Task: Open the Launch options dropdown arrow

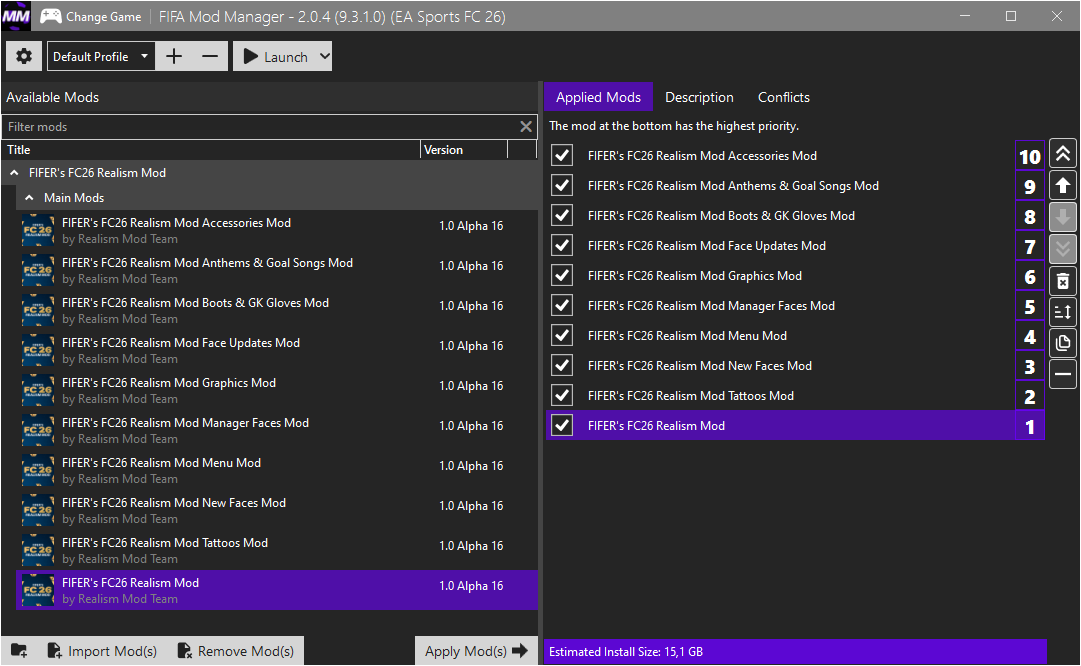Action: coord(324,57)
